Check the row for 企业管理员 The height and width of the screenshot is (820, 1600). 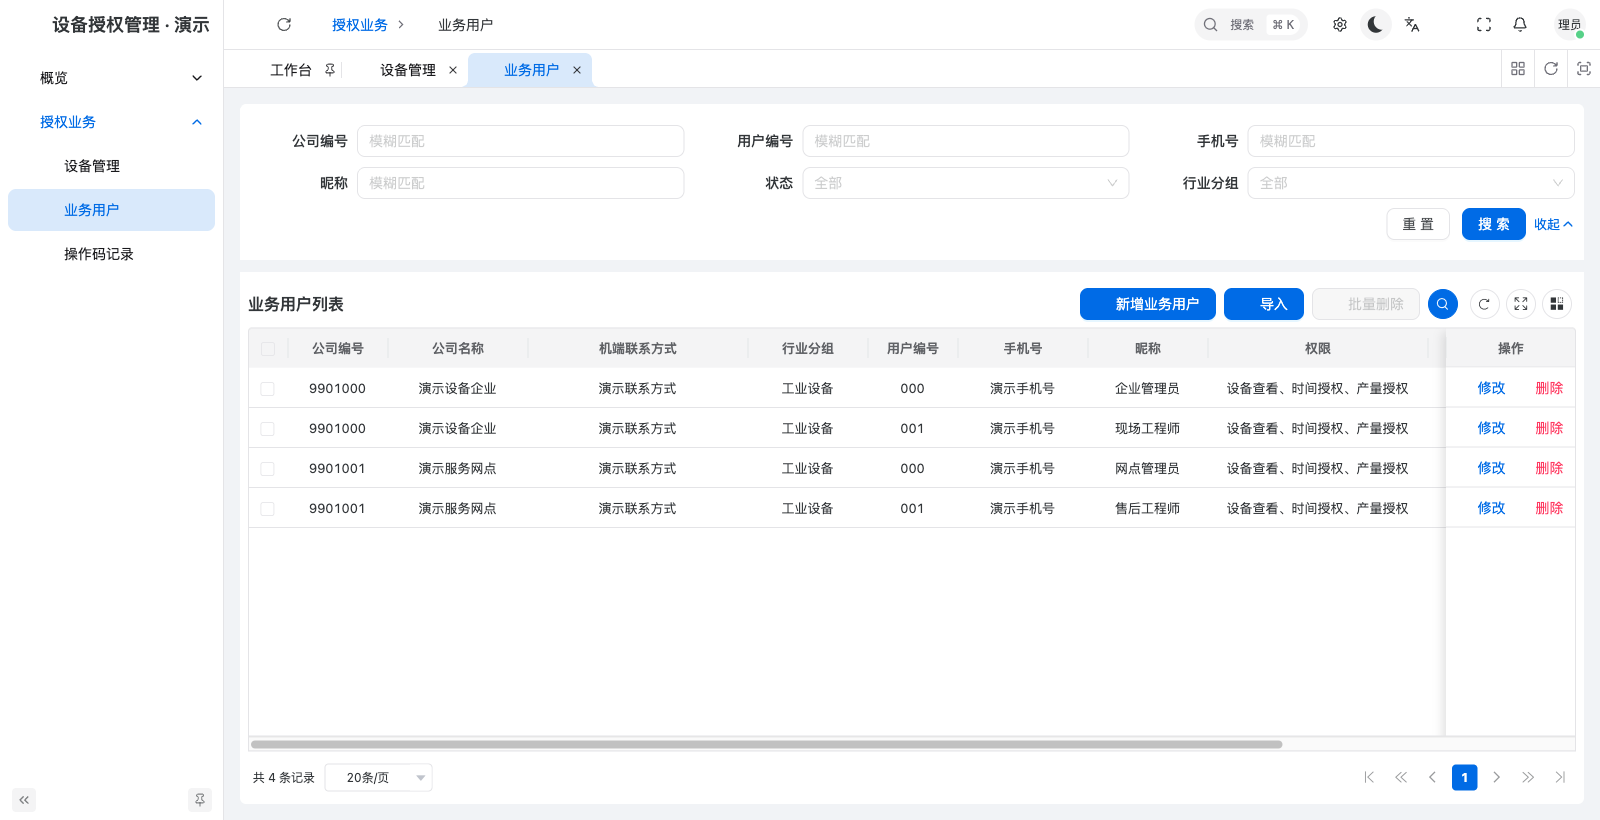tap(268, 389)
